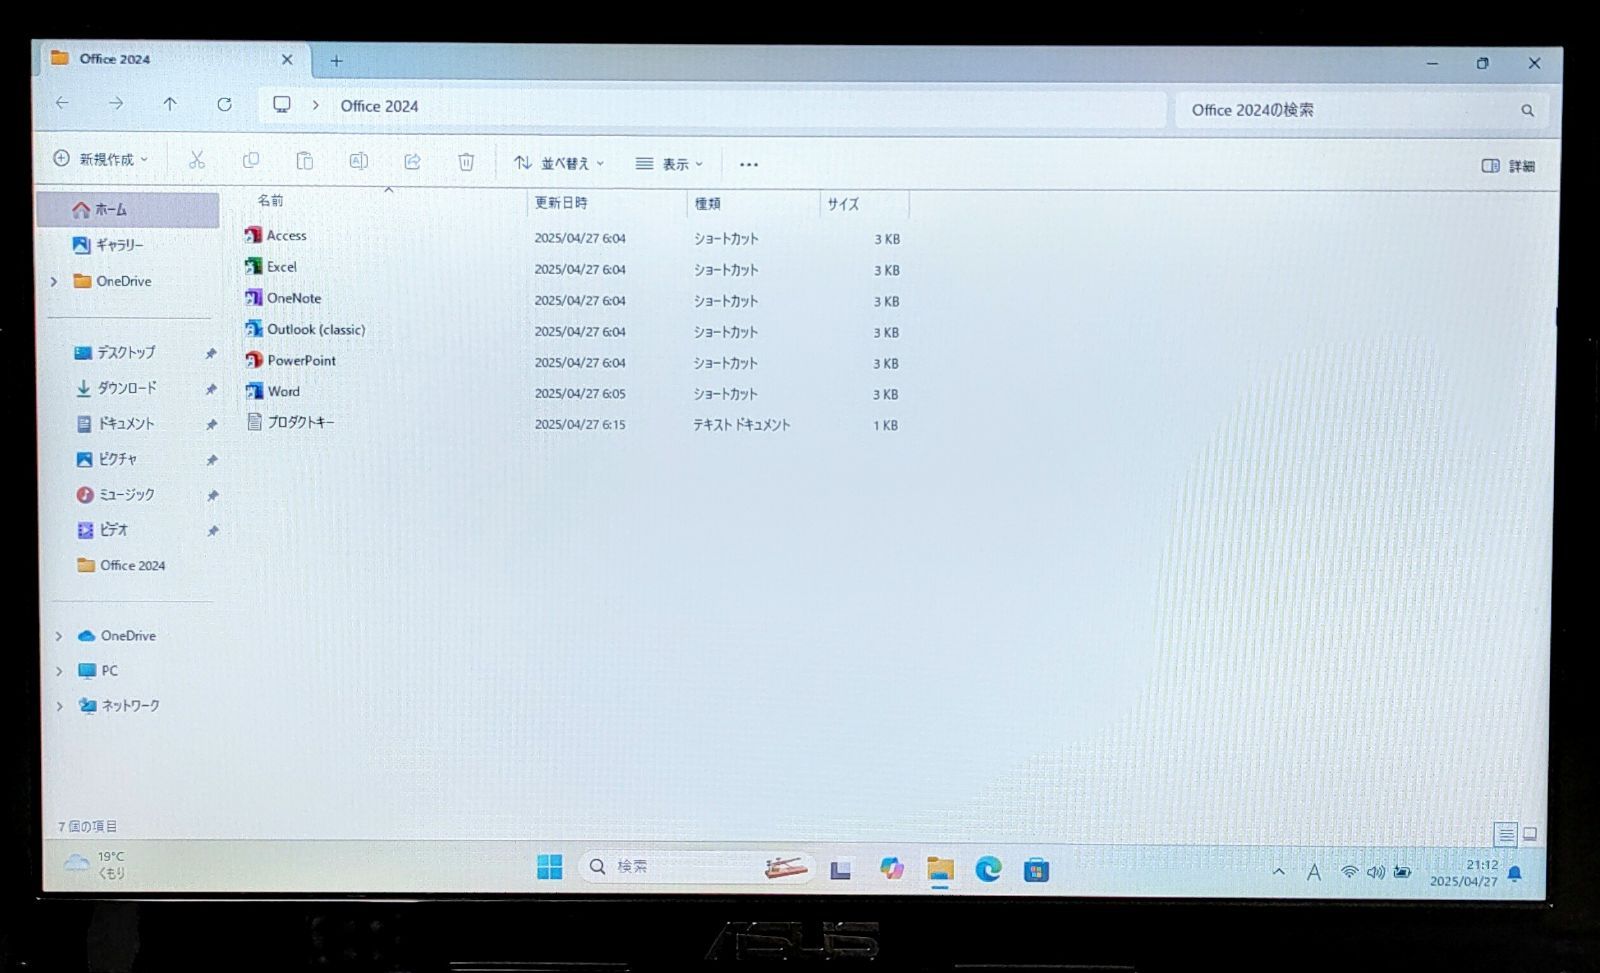1600x973 pixels.
Task: Click the taskbar 検索 search box
Action: 696,867
